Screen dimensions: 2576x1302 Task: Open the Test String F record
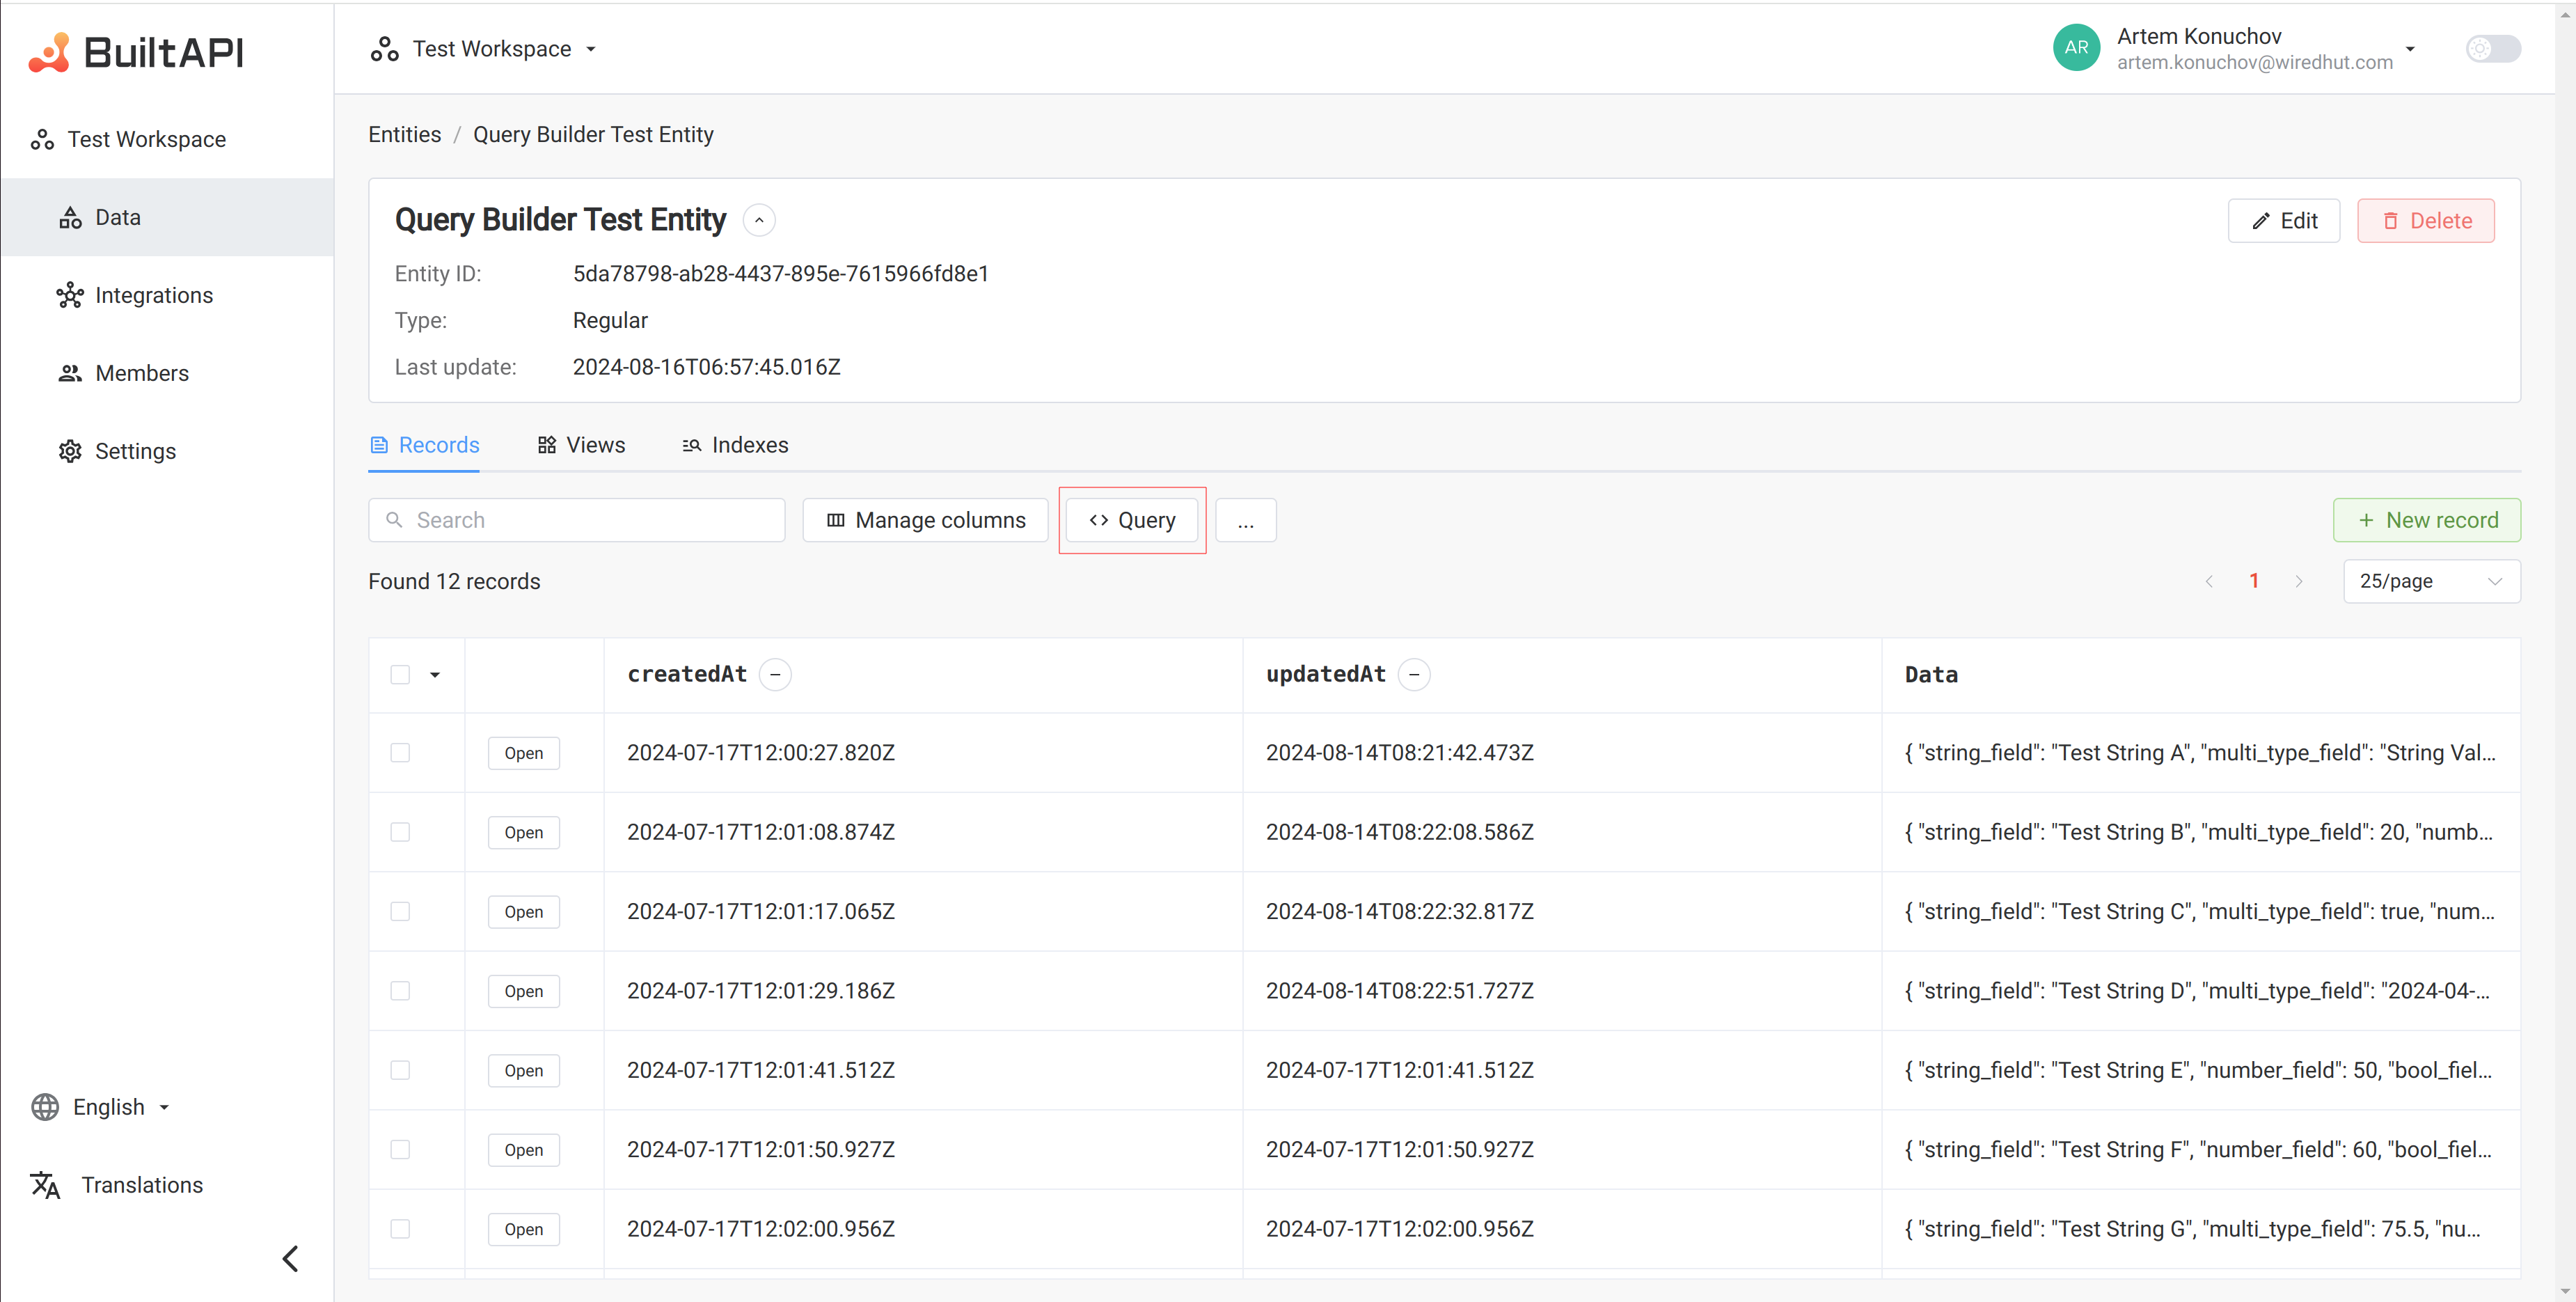523,1149
